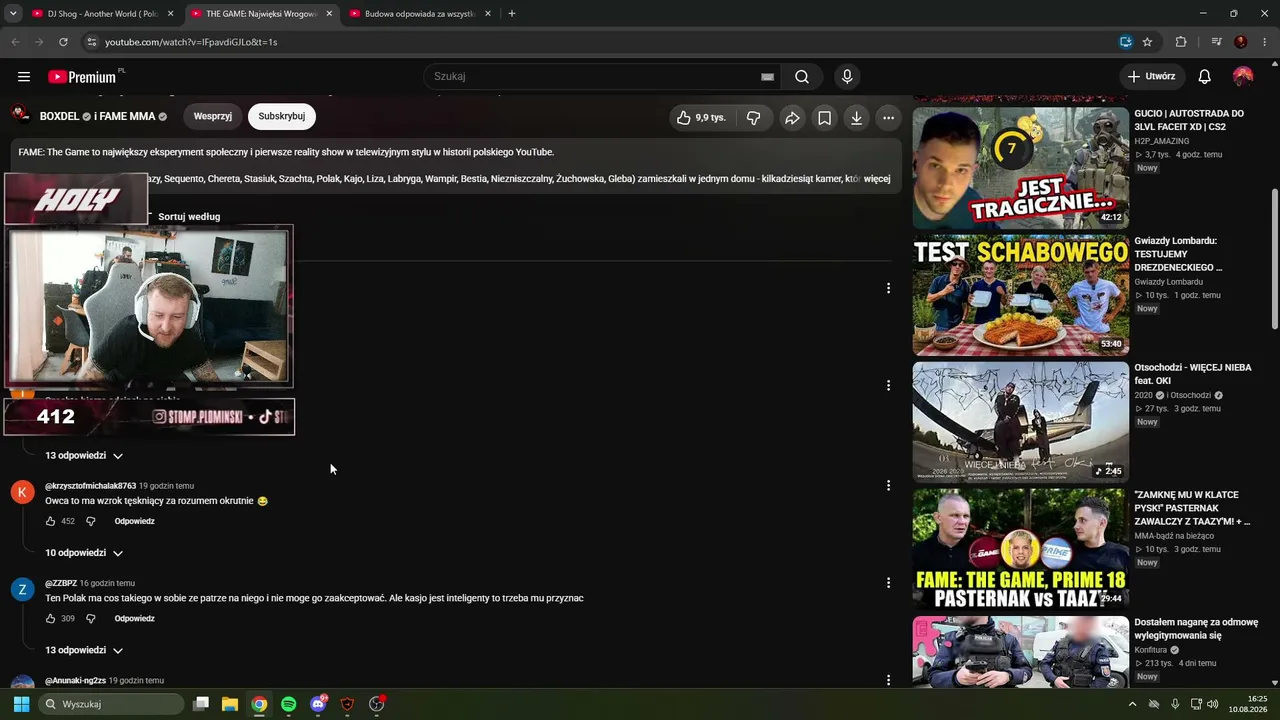
Task: Open the YouTube notifications bell
Action: (1205, 77)
